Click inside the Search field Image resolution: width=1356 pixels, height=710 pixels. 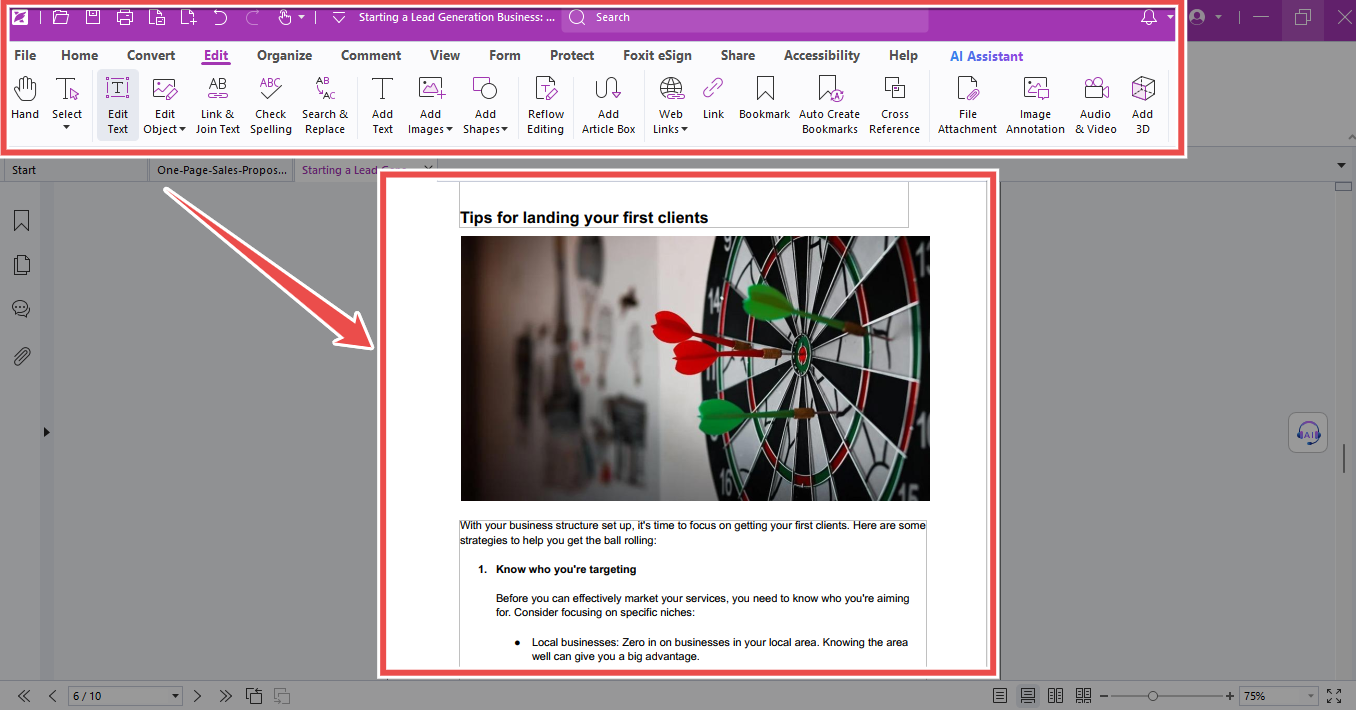coord(745,17)
